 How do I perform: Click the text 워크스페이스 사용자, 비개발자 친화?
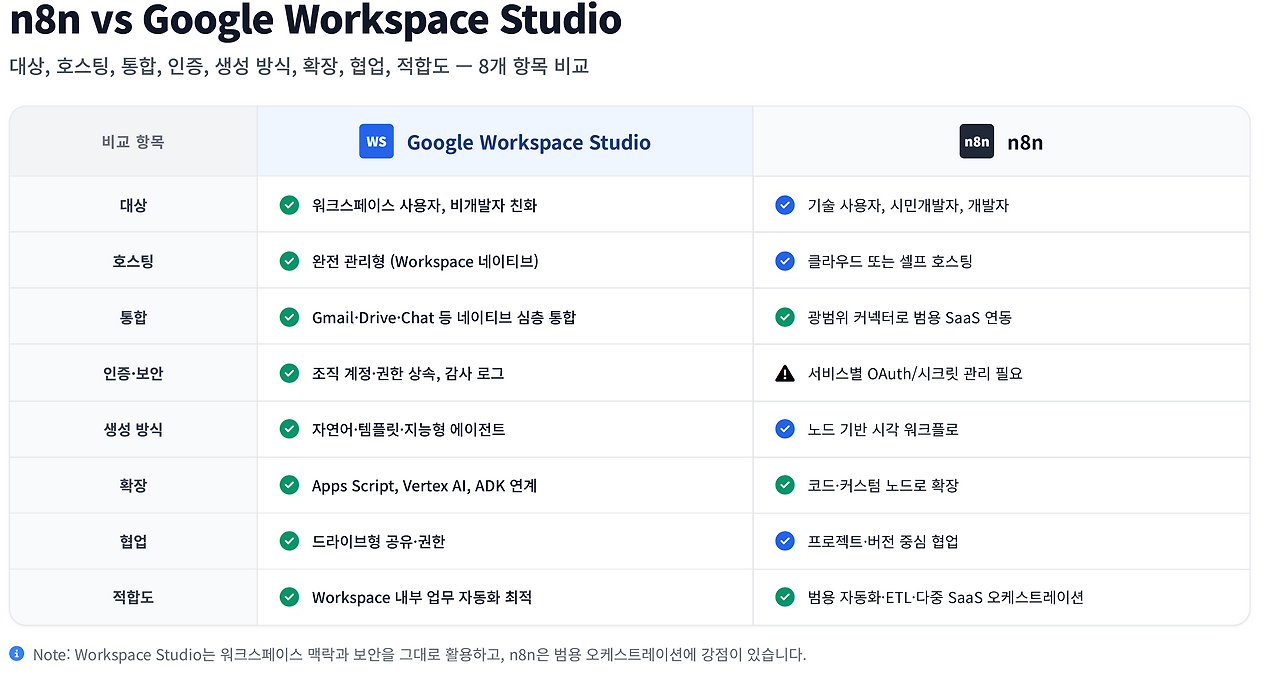[x=424, y=205]
